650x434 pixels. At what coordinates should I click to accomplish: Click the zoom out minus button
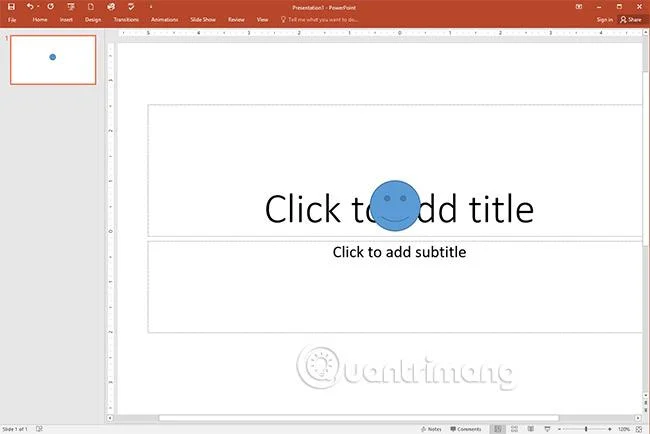[560, 429]
